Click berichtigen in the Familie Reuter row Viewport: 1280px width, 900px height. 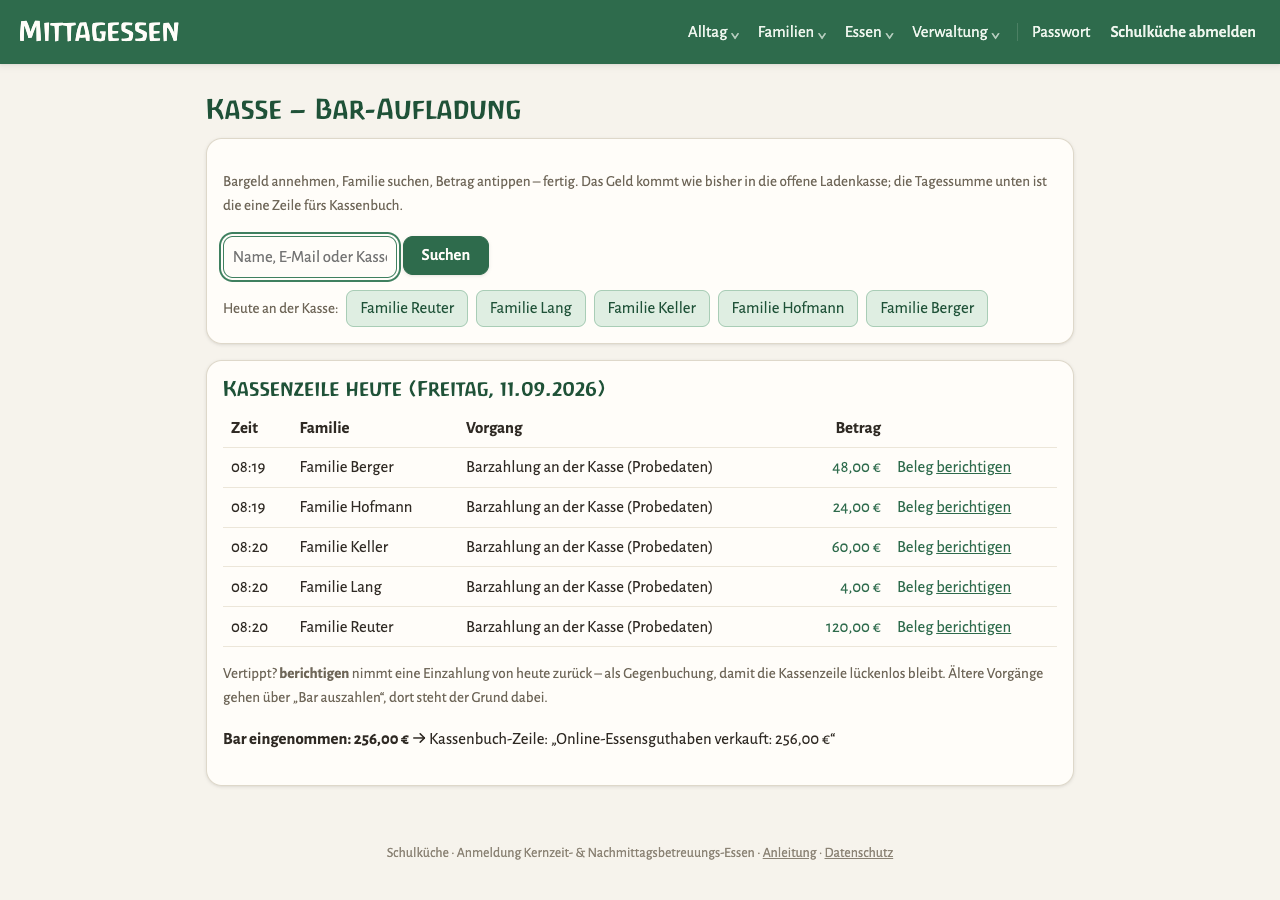[x=974, y=627]
